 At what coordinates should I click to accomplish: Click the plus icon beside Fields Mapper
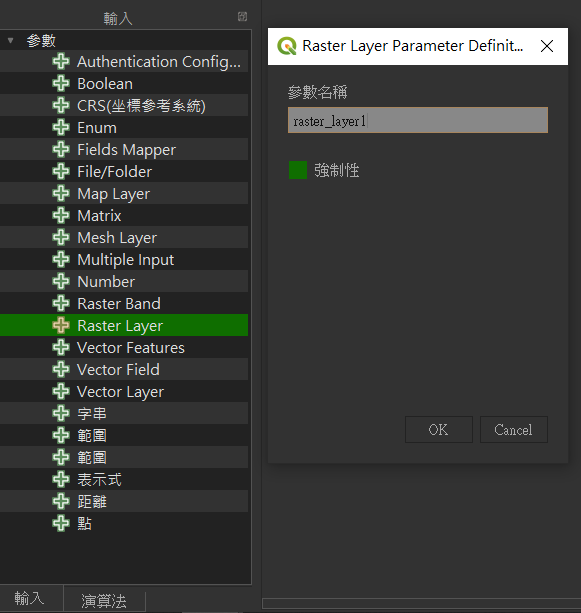pos(61,149)
